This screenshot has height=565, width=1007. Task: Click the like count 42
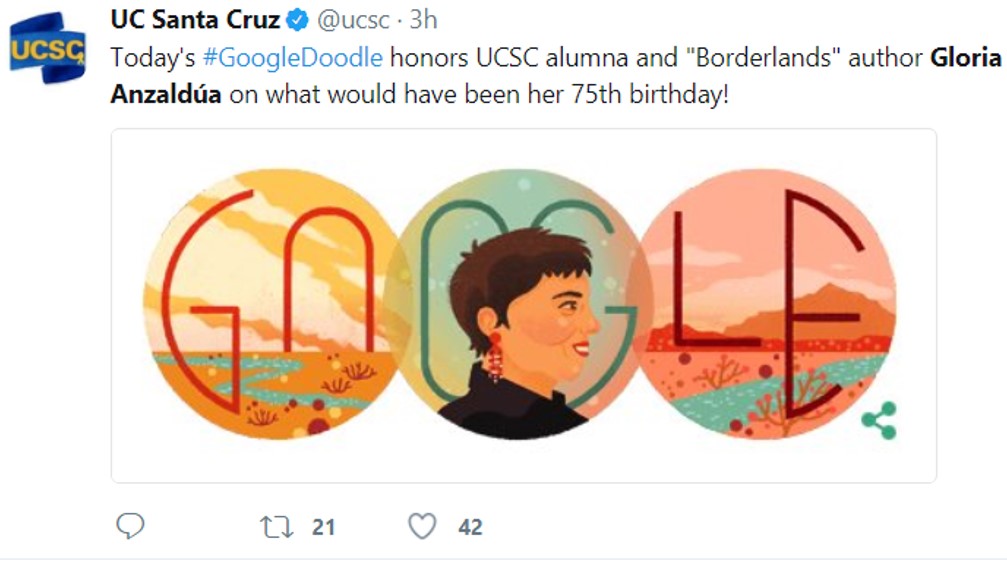coord(470,527)
